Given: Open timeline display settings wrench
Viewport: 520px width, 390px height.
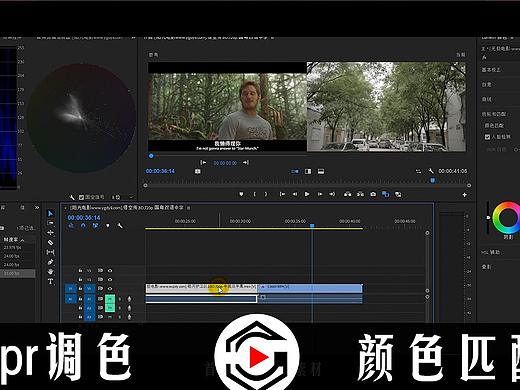Looking at the screenshot, I should pyautogui.click(x=120, y=226).
